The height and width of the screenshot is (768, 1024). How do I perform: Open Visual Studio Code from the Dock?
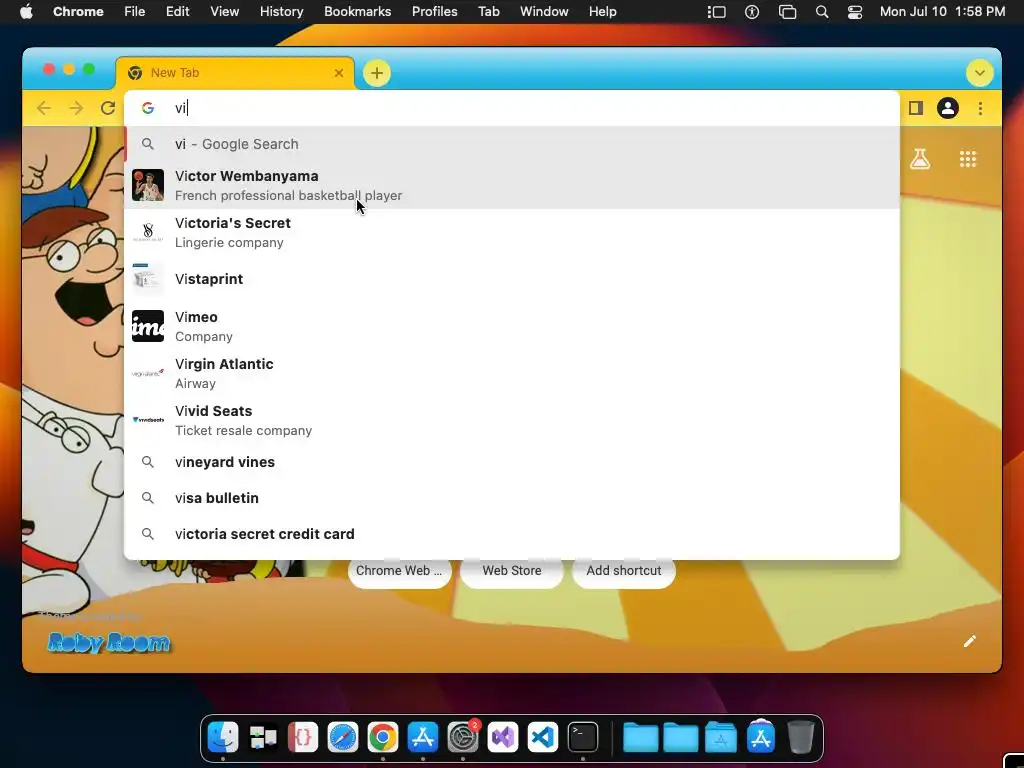[x=543, y=737]
